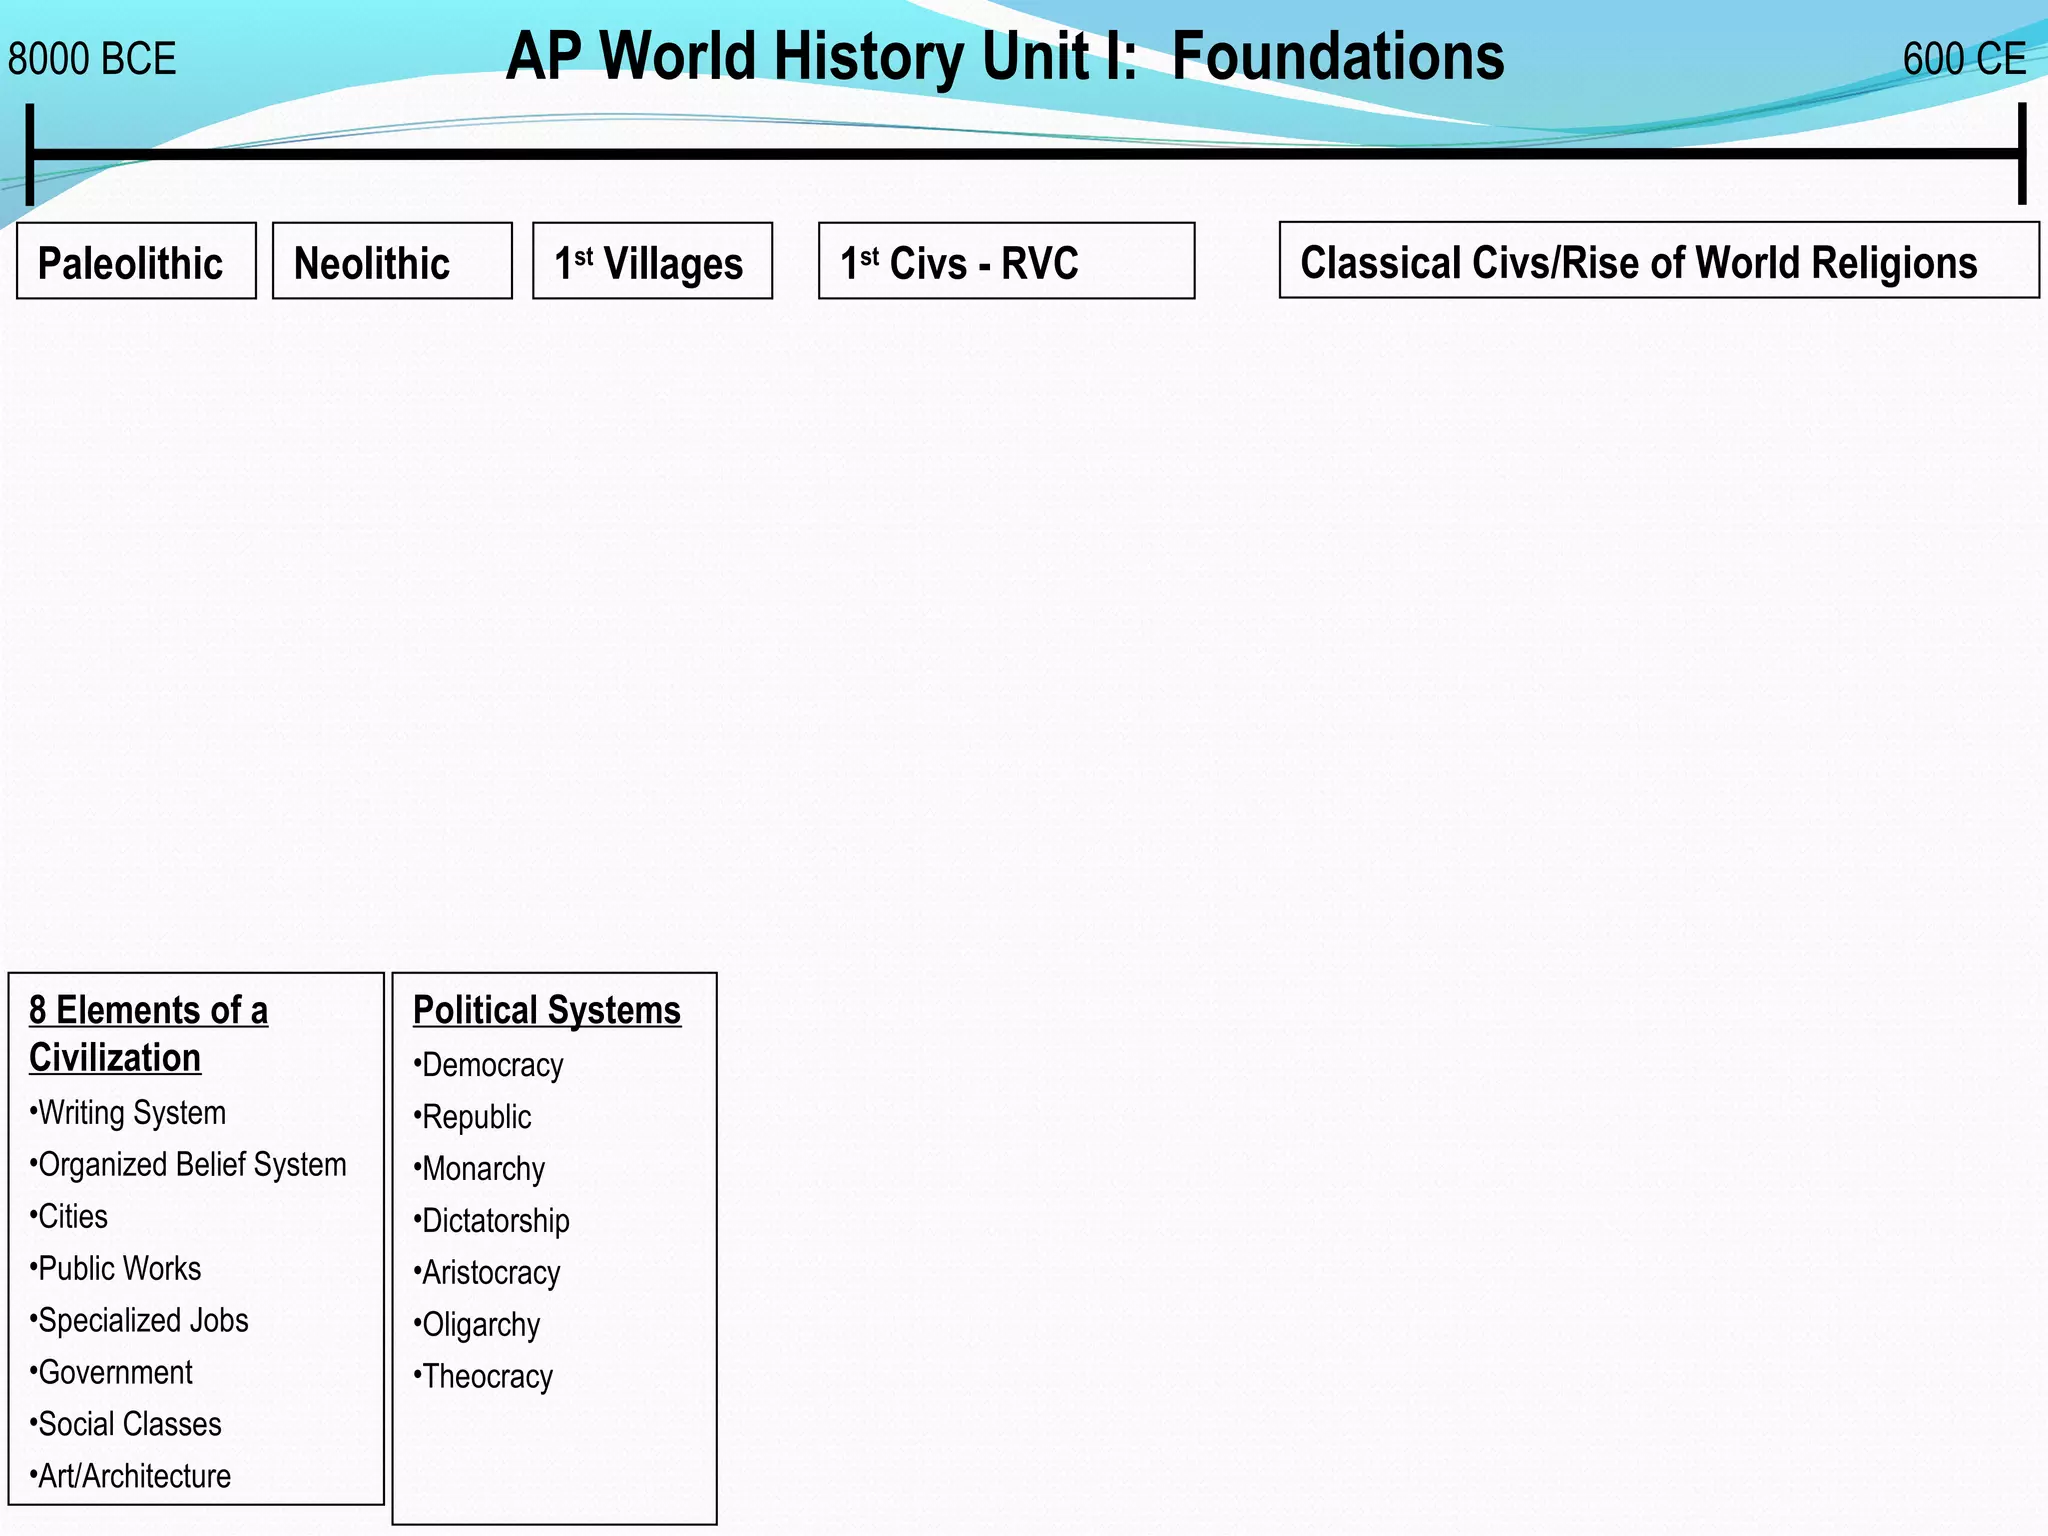Select the '1st Villages' box
Screen dimensions: 2048x1536
[652, 261]
